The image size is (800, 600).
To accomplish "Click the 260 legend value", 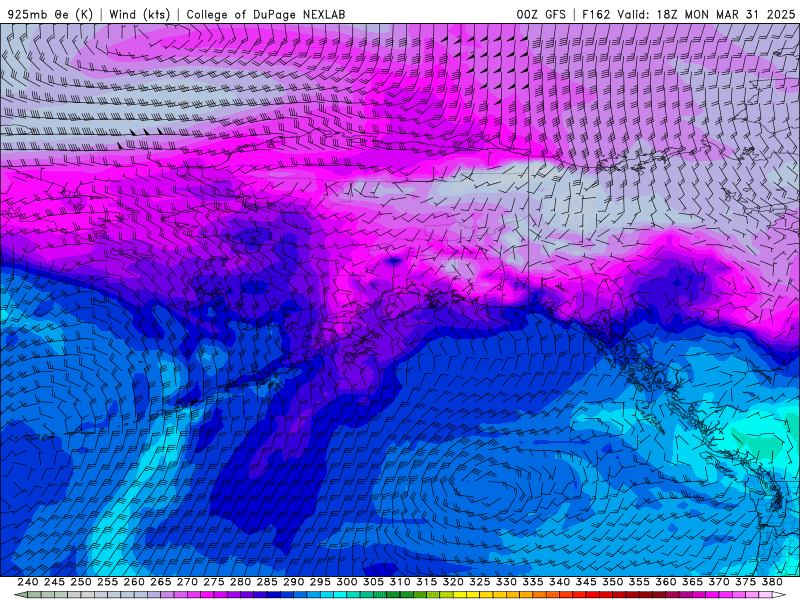I will pos(134,582).
